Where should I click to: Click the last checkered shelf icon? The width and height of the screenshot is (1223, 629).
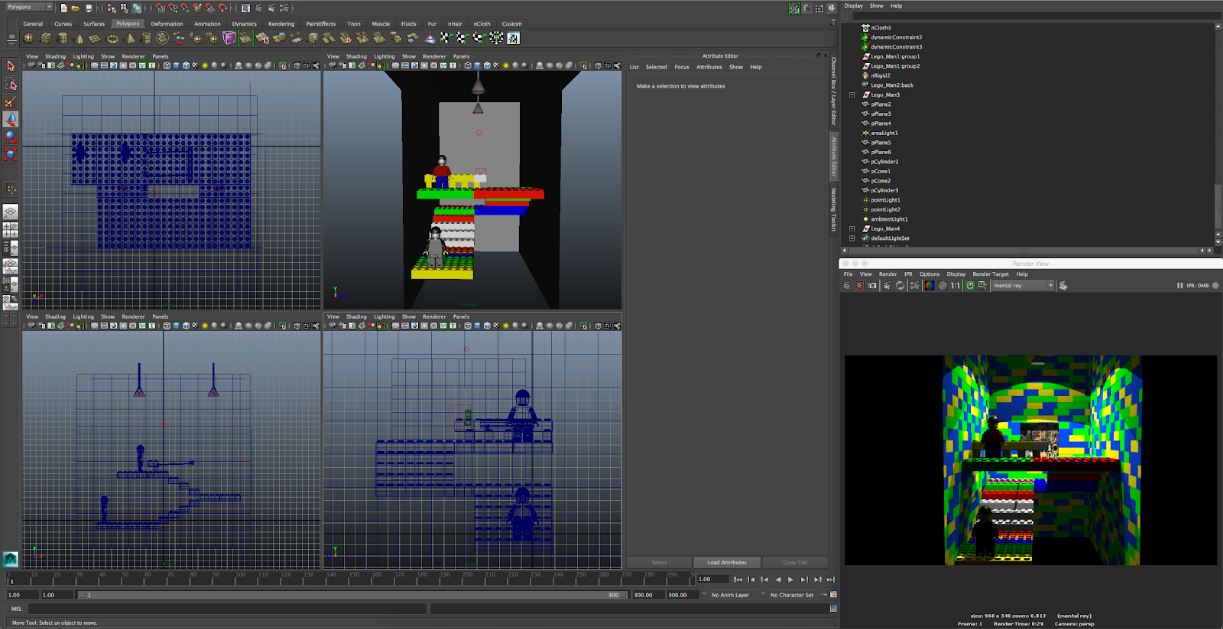[514, 38]
